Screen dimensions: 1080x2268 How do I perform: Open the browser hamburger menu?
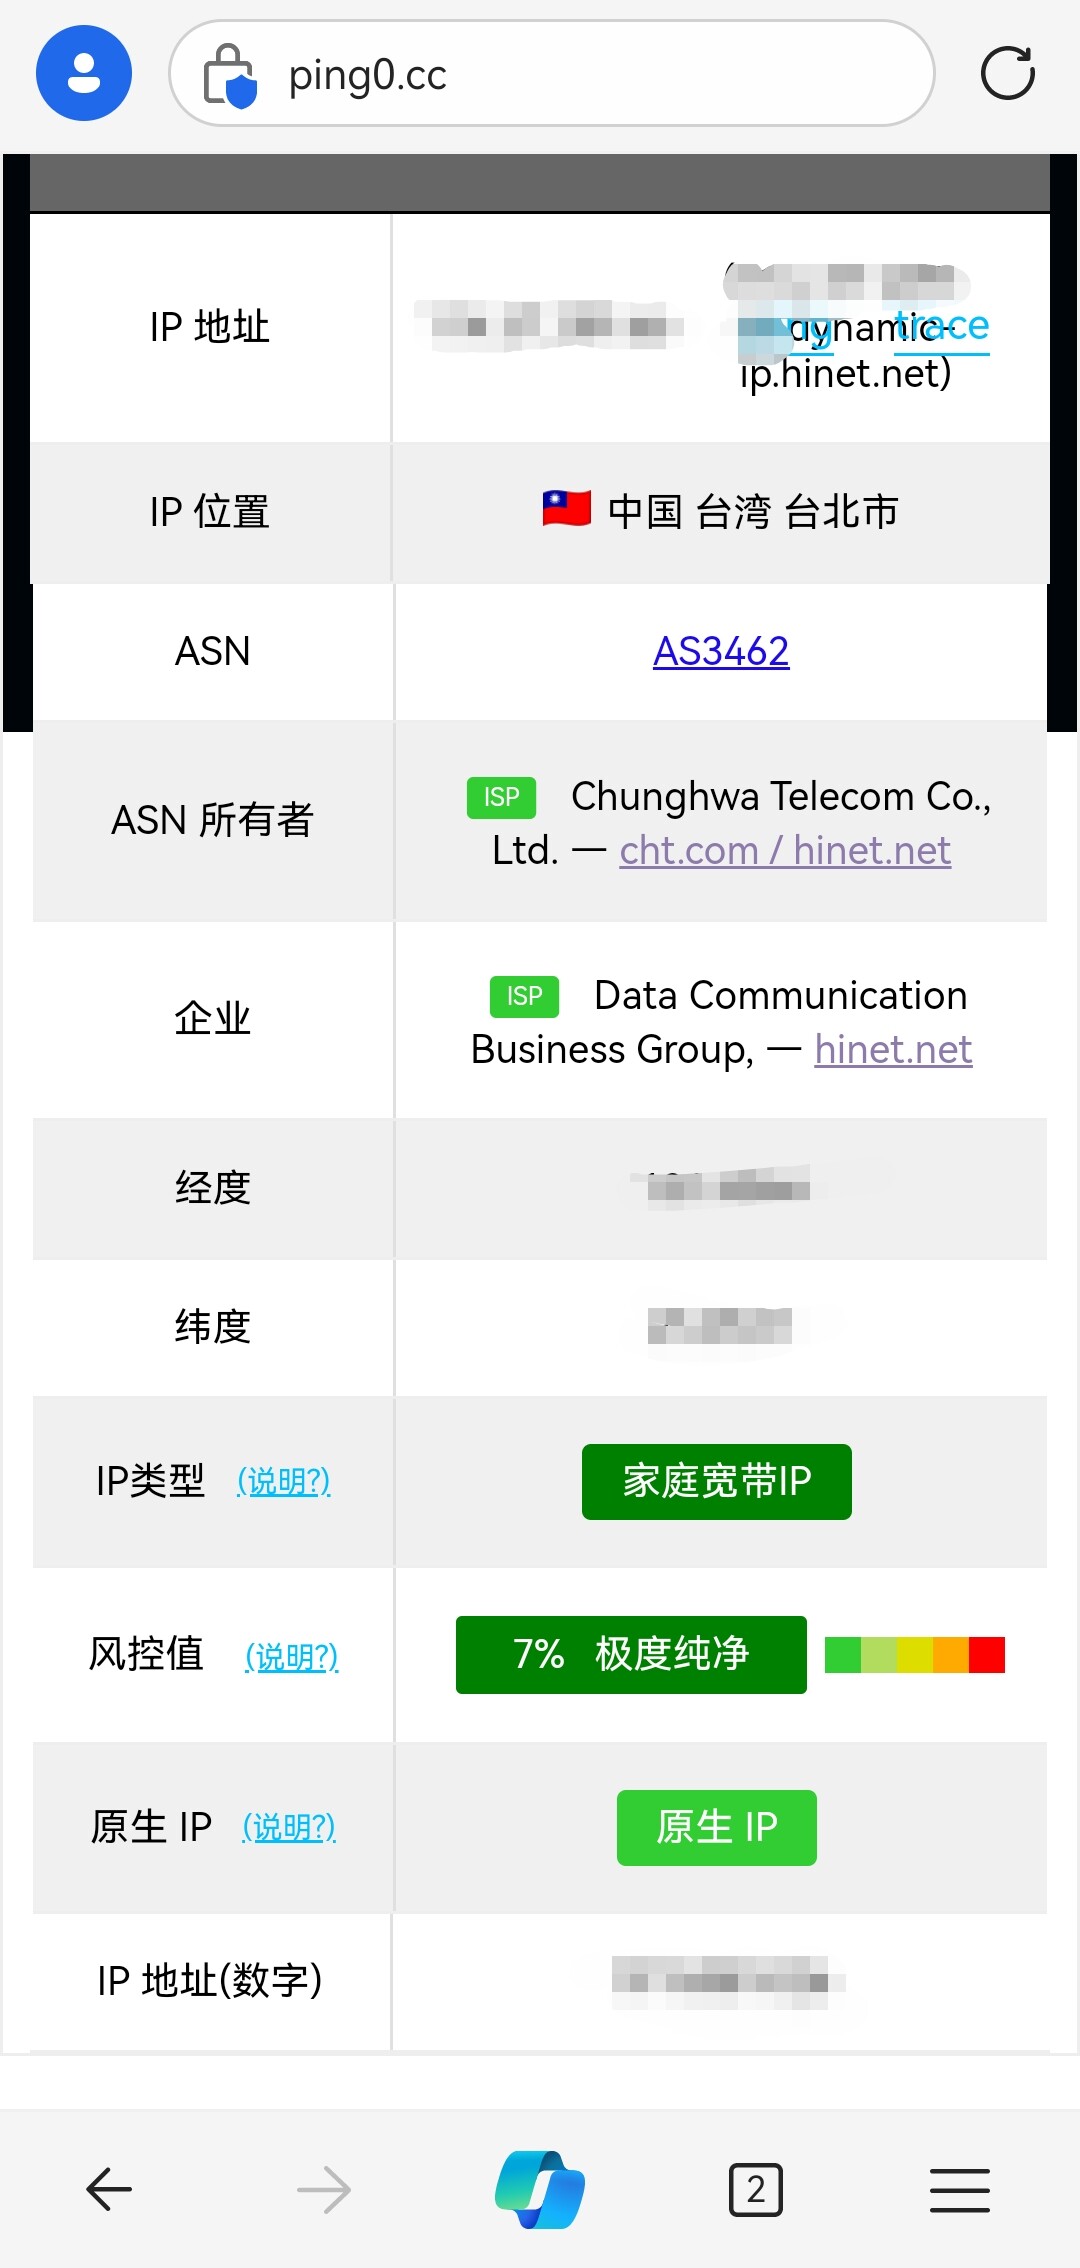(960, 2190)
